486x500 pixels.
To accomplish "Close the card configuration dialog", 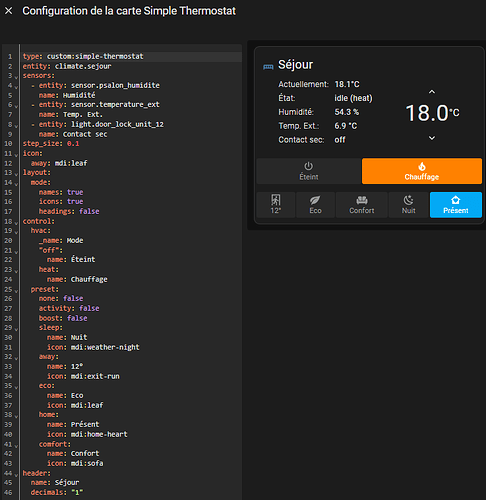I will pos(9,11).
